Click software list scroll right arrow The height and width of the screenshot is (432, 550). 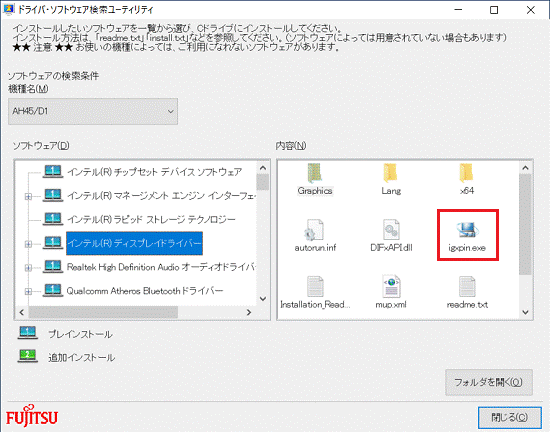click(x=249, y=312)
